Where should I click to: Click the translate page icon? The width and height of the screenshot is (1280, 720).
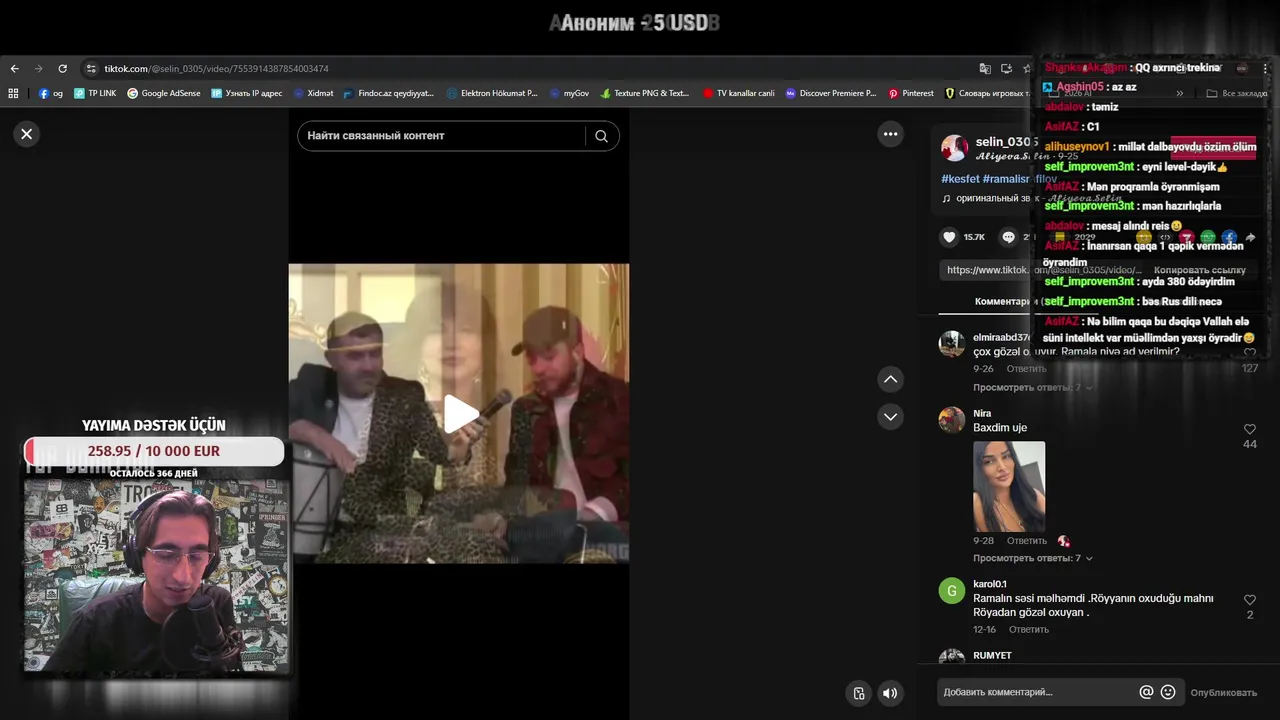tap(985, 69)
